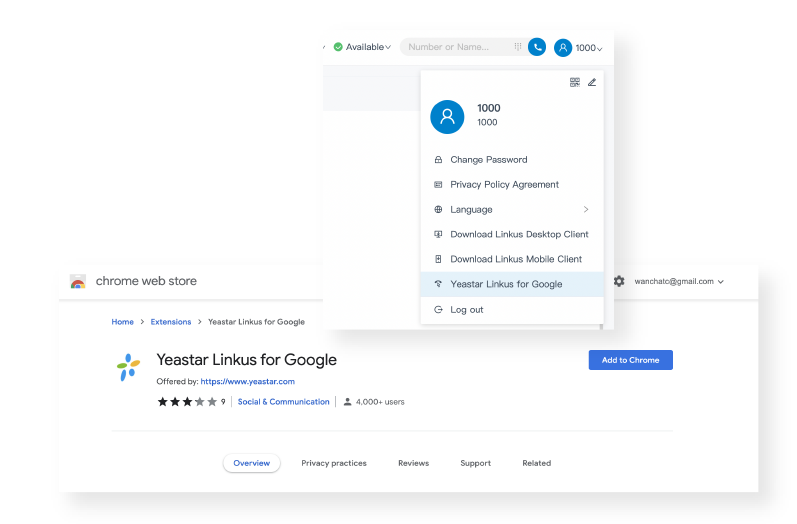This screenshot has width=797, height=524.
Task: Expand the Available status dropdown
Action: (x=388, y=47)
